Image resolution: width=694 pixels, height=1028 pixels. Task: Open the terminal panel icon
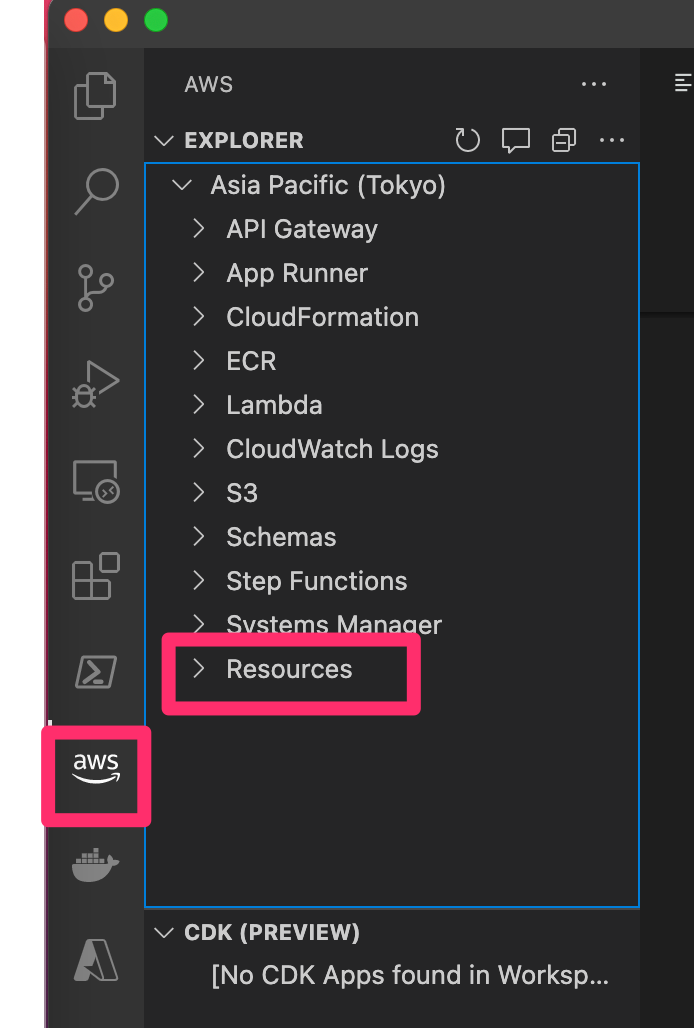[x=95, y=672]
